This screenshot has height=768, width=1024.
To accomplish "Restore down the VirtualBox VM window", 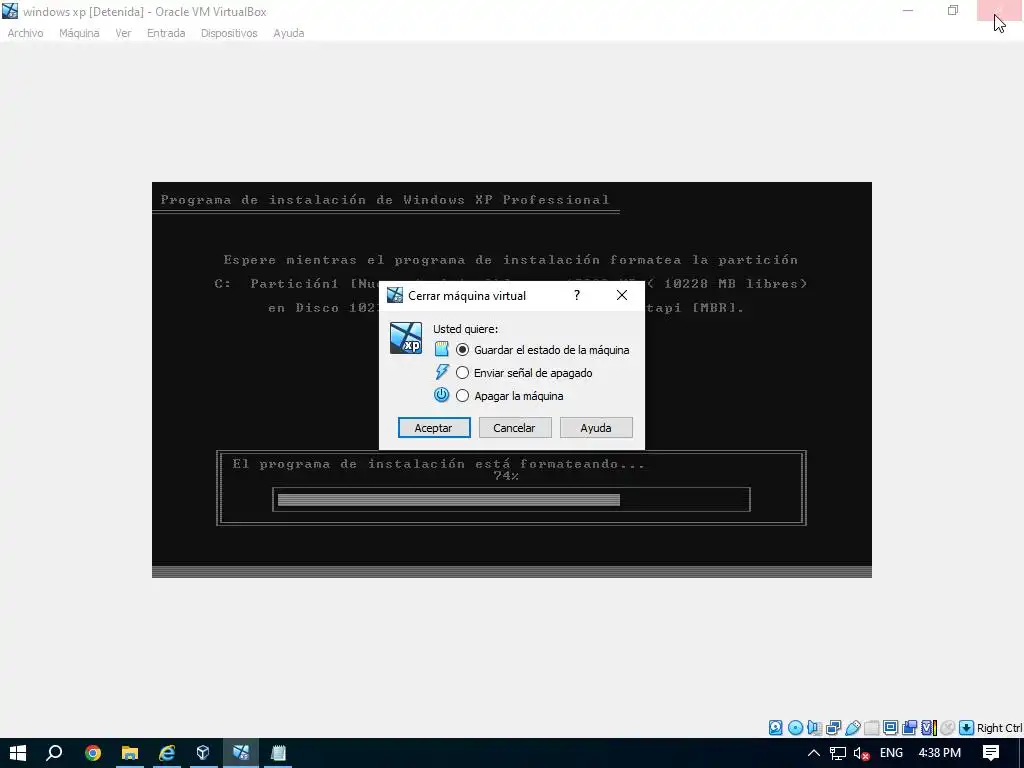I will [953, 10].
